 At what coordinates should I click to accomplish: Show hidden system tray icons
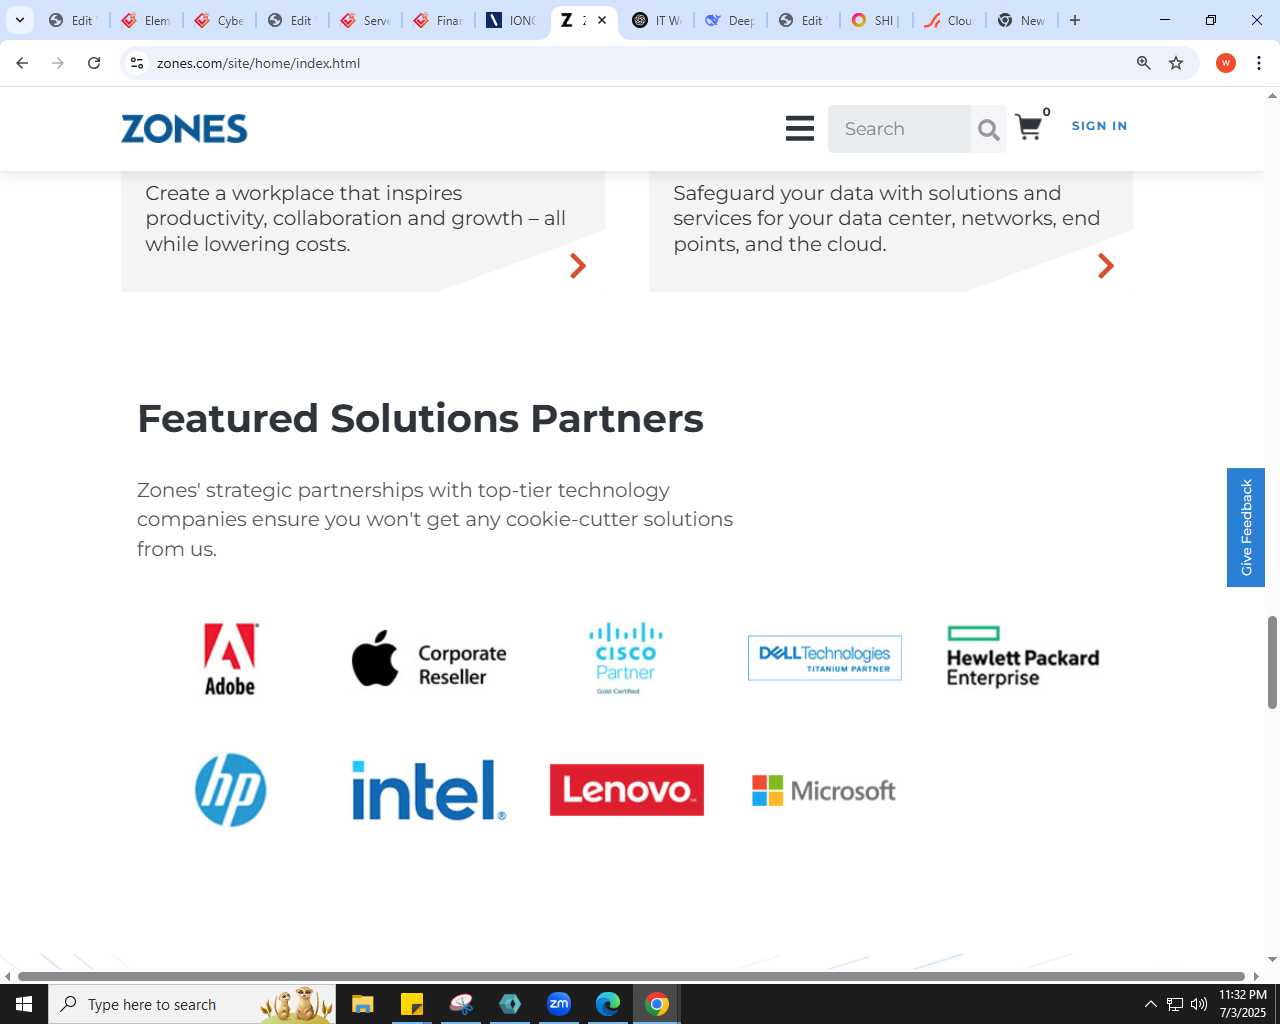pos(1150,1004)
